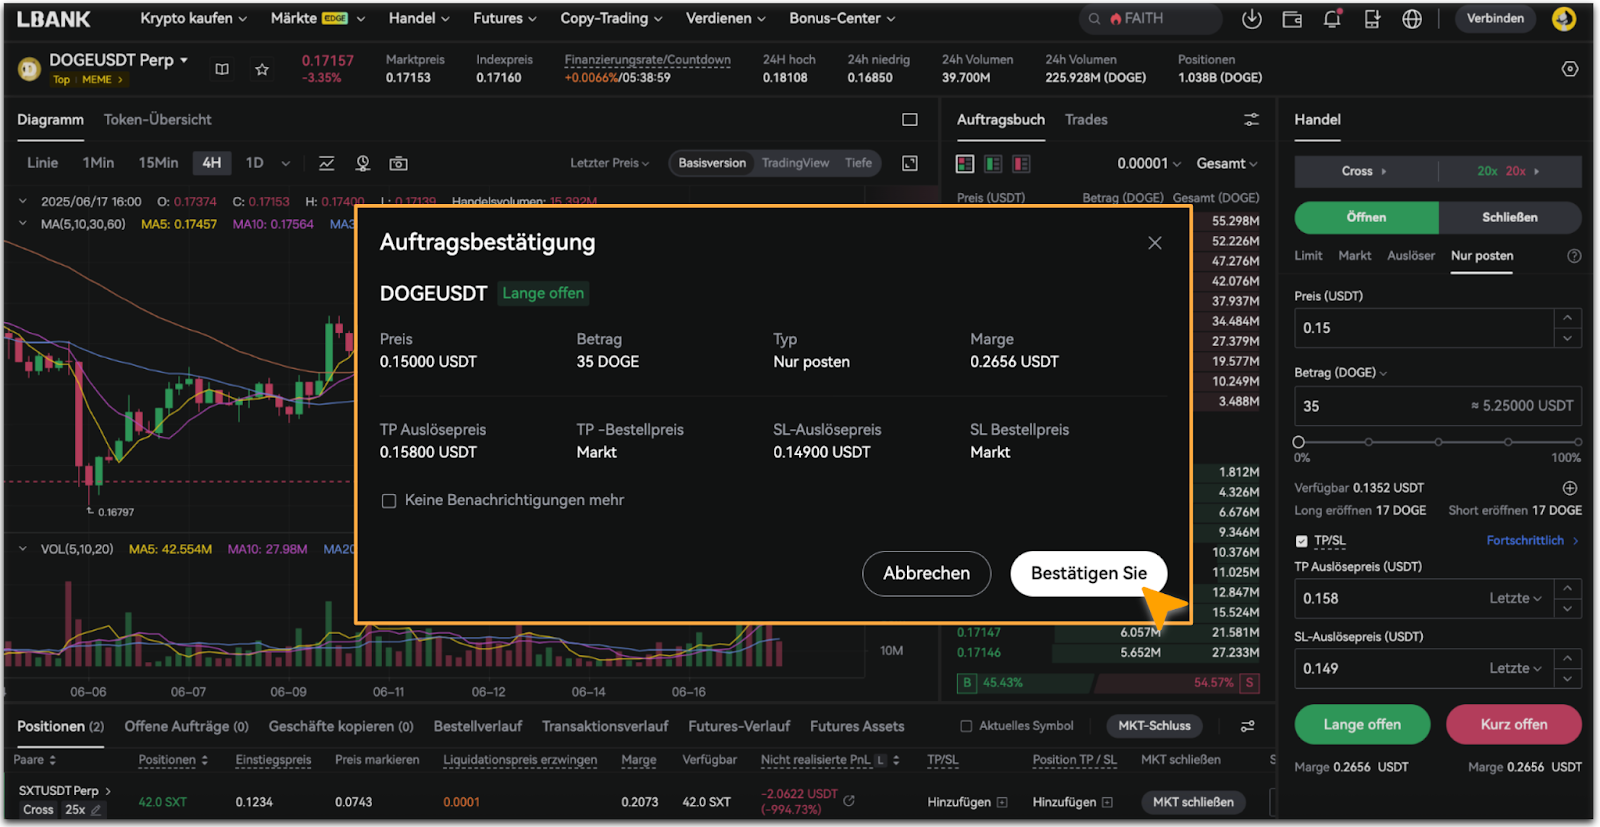
Task: Open the notification bell icon
Action: coord(1332,19)
